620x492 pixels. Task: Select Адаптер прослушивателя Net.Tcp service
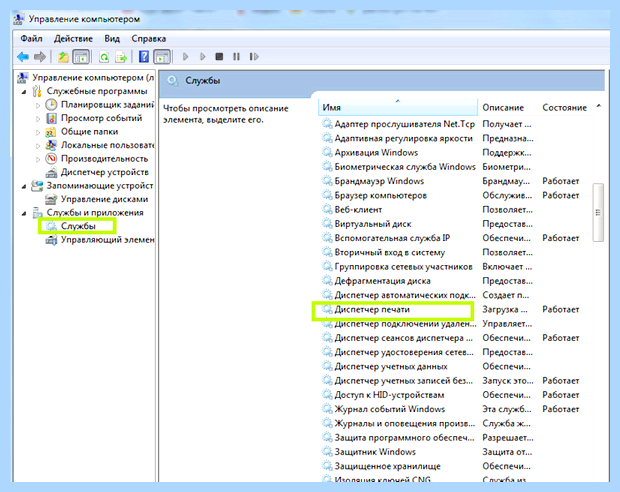tap(404, 124)
